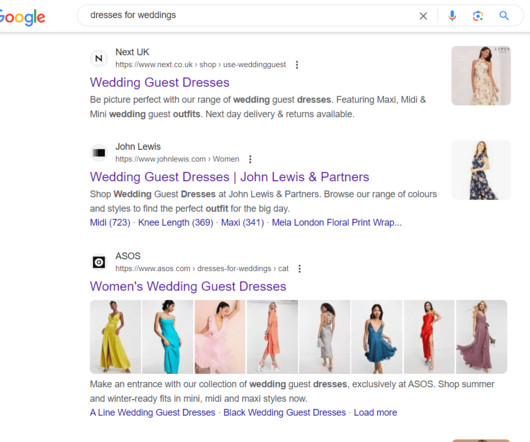Select the pink tulle dress image

[x=220, y=337]
